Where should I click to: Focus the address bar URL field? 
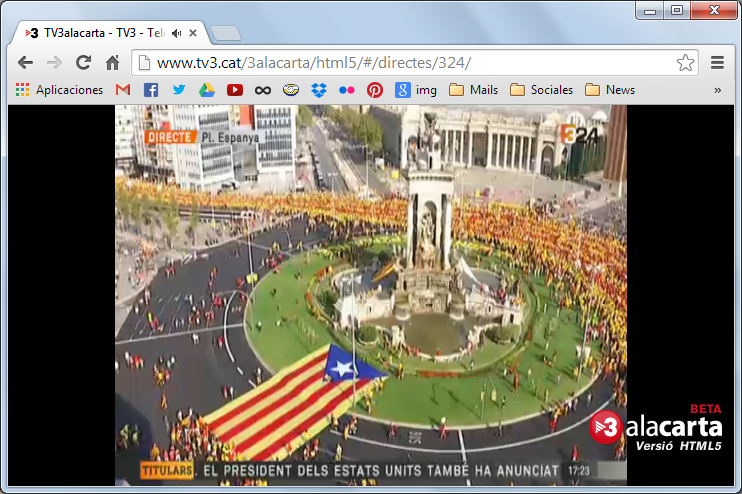click(x=415, y=62)
